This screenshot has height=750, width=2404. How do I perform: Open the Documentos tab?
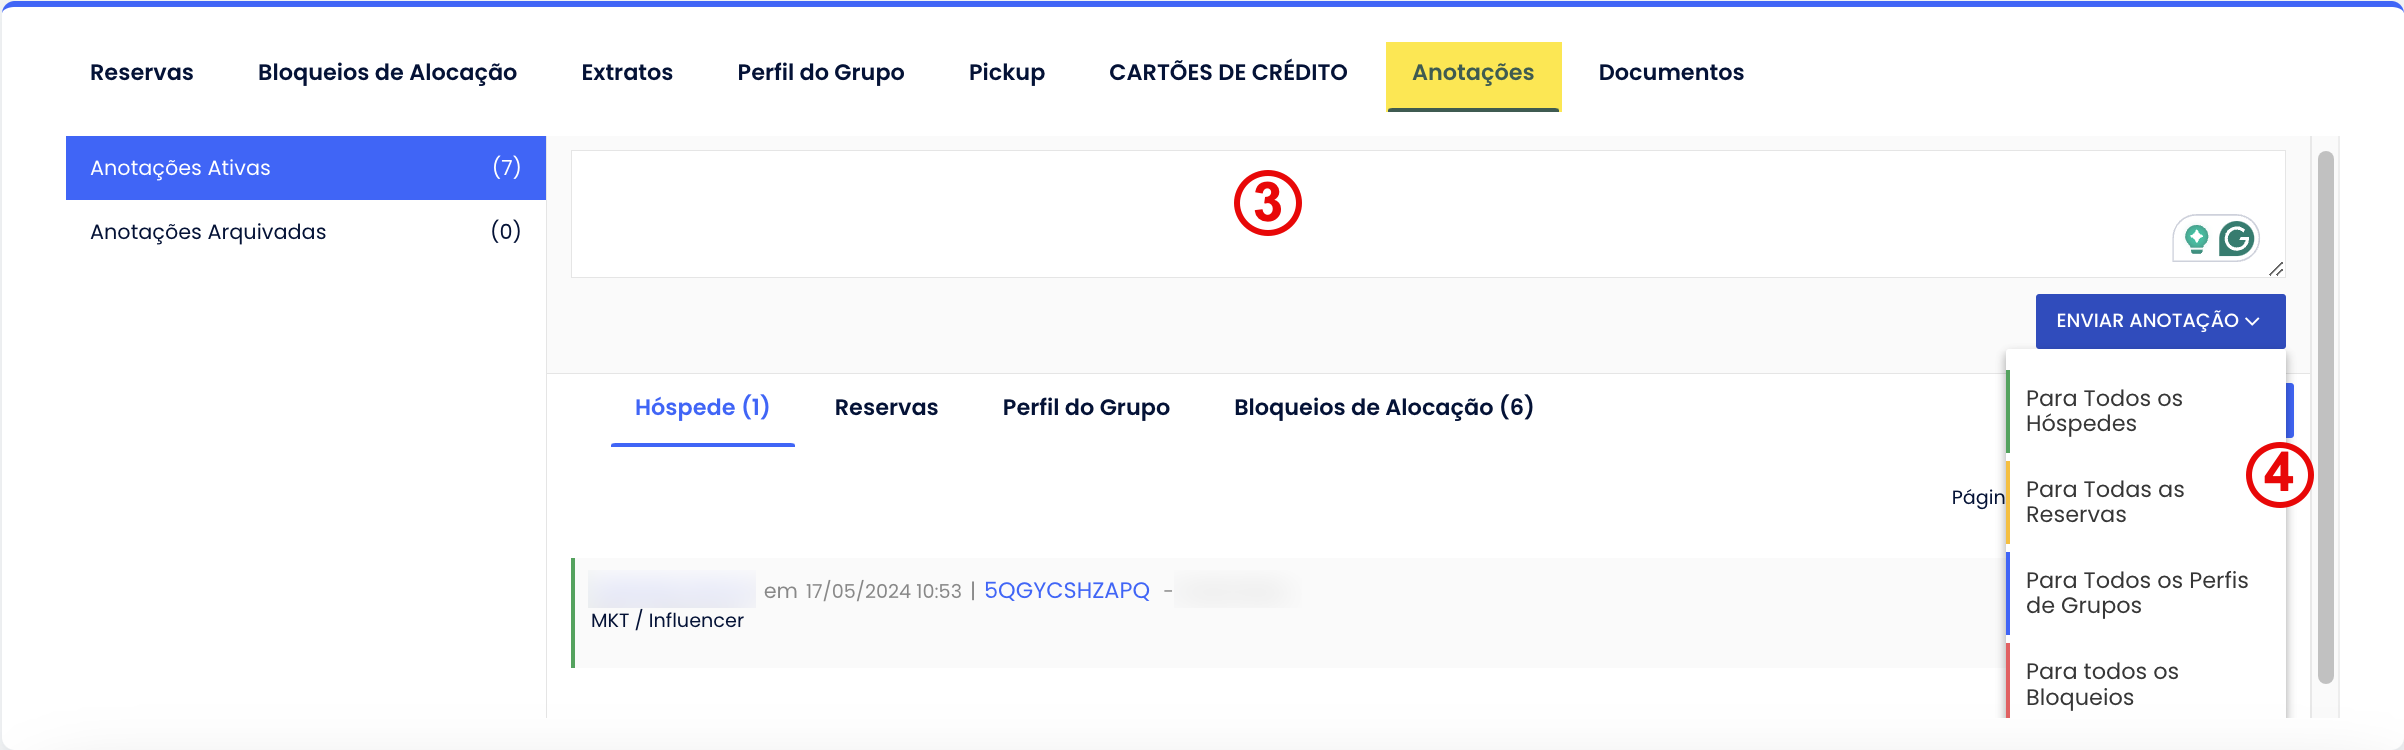[x=1670, y=73]
